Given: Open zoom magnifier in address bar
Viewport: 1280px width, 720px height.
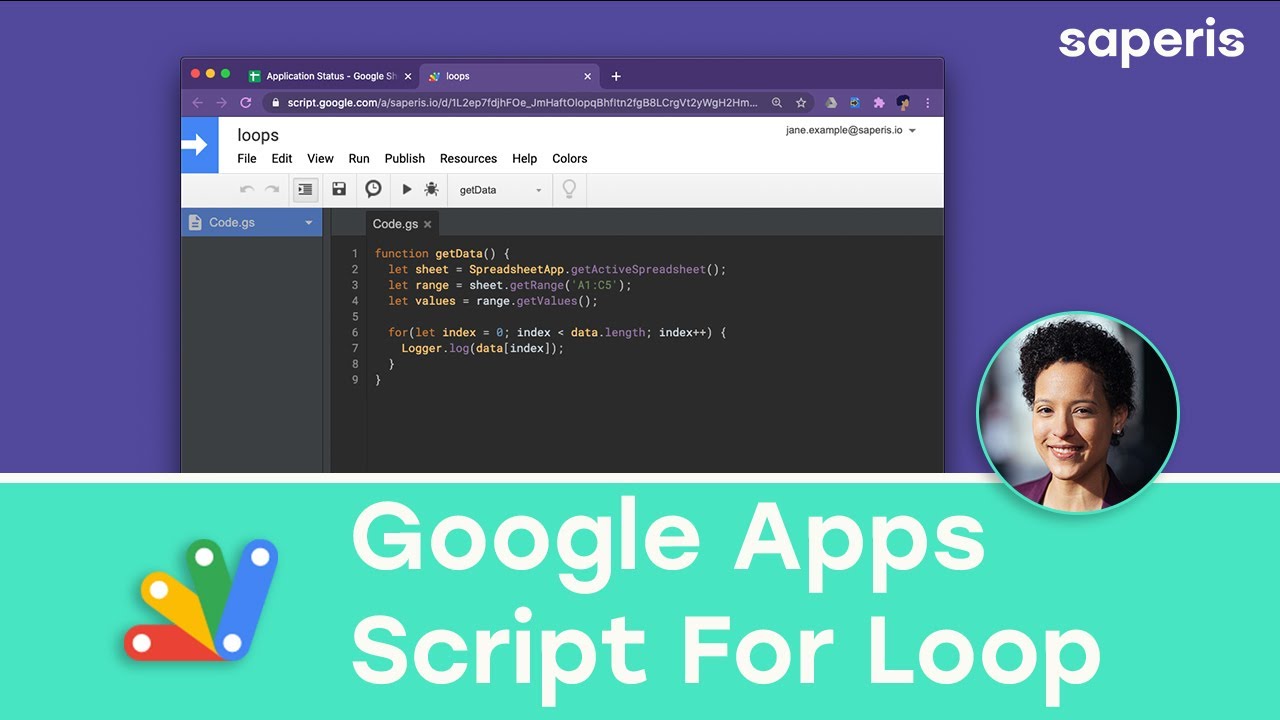Looking at the screenshot, I should tap(777, 102).
